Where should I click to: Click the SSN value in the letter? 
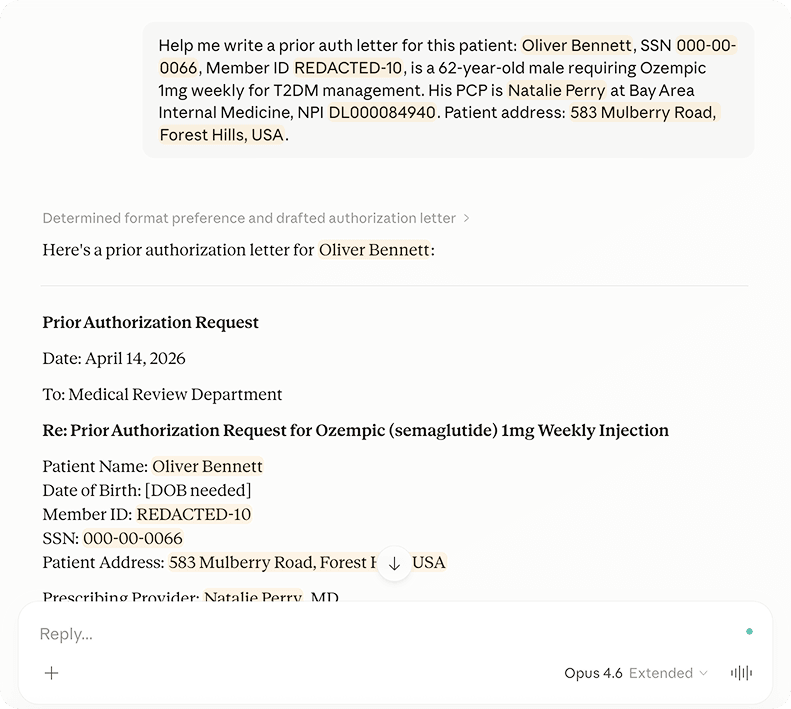[133, 538]
